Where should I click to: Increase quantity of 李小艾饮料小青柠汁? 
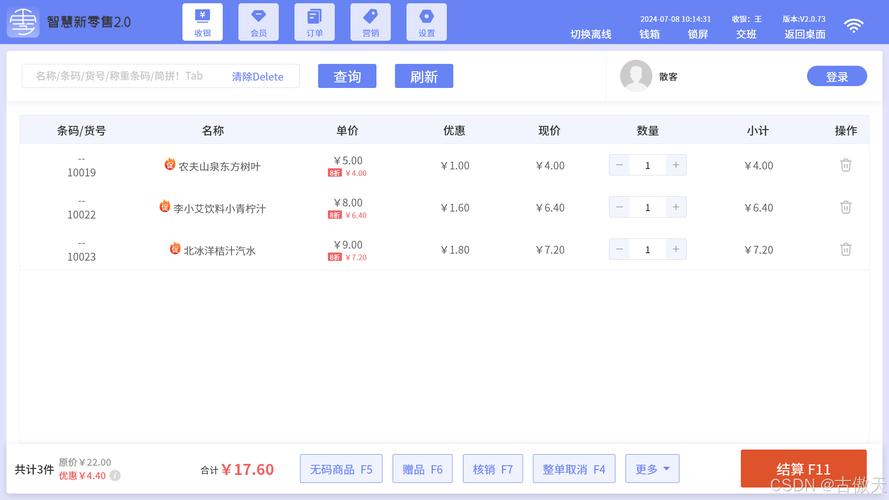click(676, 207)
